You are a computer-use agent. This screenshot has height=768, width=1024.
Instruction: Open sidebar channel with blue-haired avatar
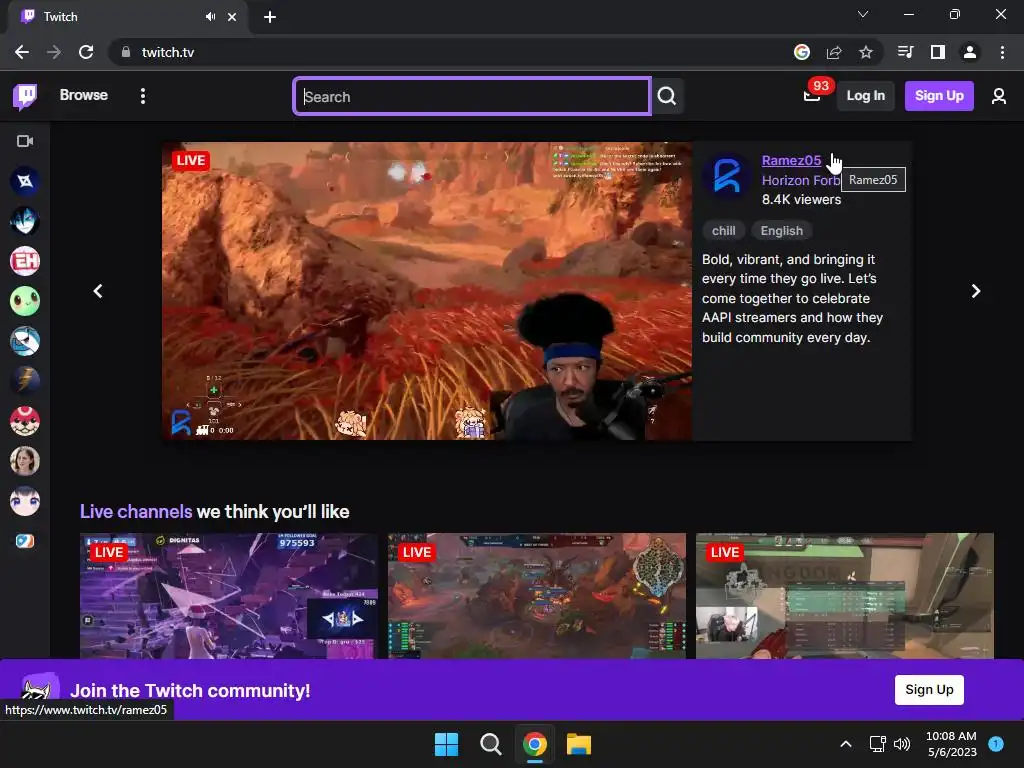(x=25, y=221)
